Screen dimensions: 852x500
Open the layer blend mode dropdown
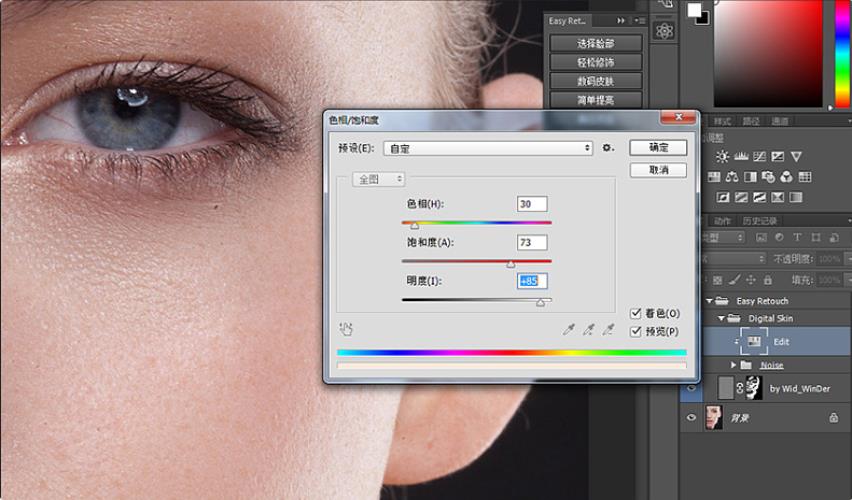click(732, 259)
